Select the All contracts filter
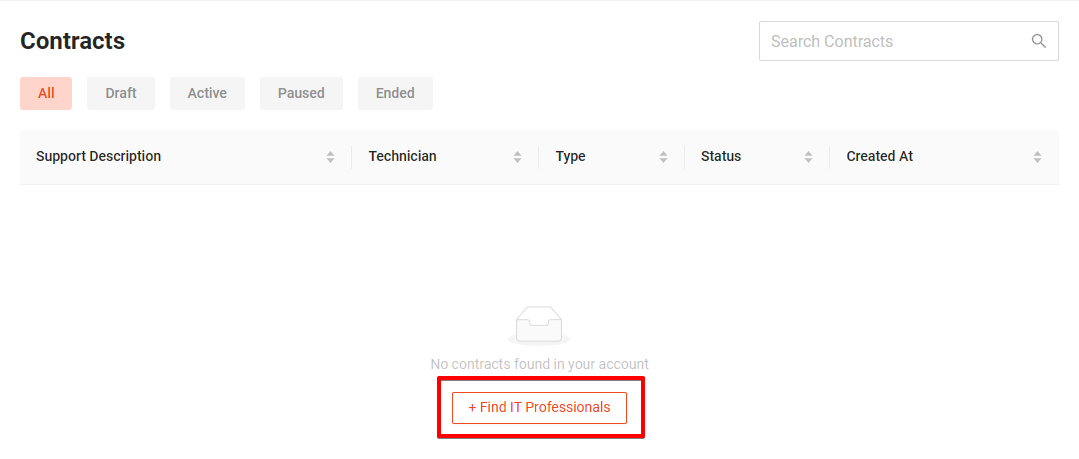 pyautogui.click(x=46, y=94)
